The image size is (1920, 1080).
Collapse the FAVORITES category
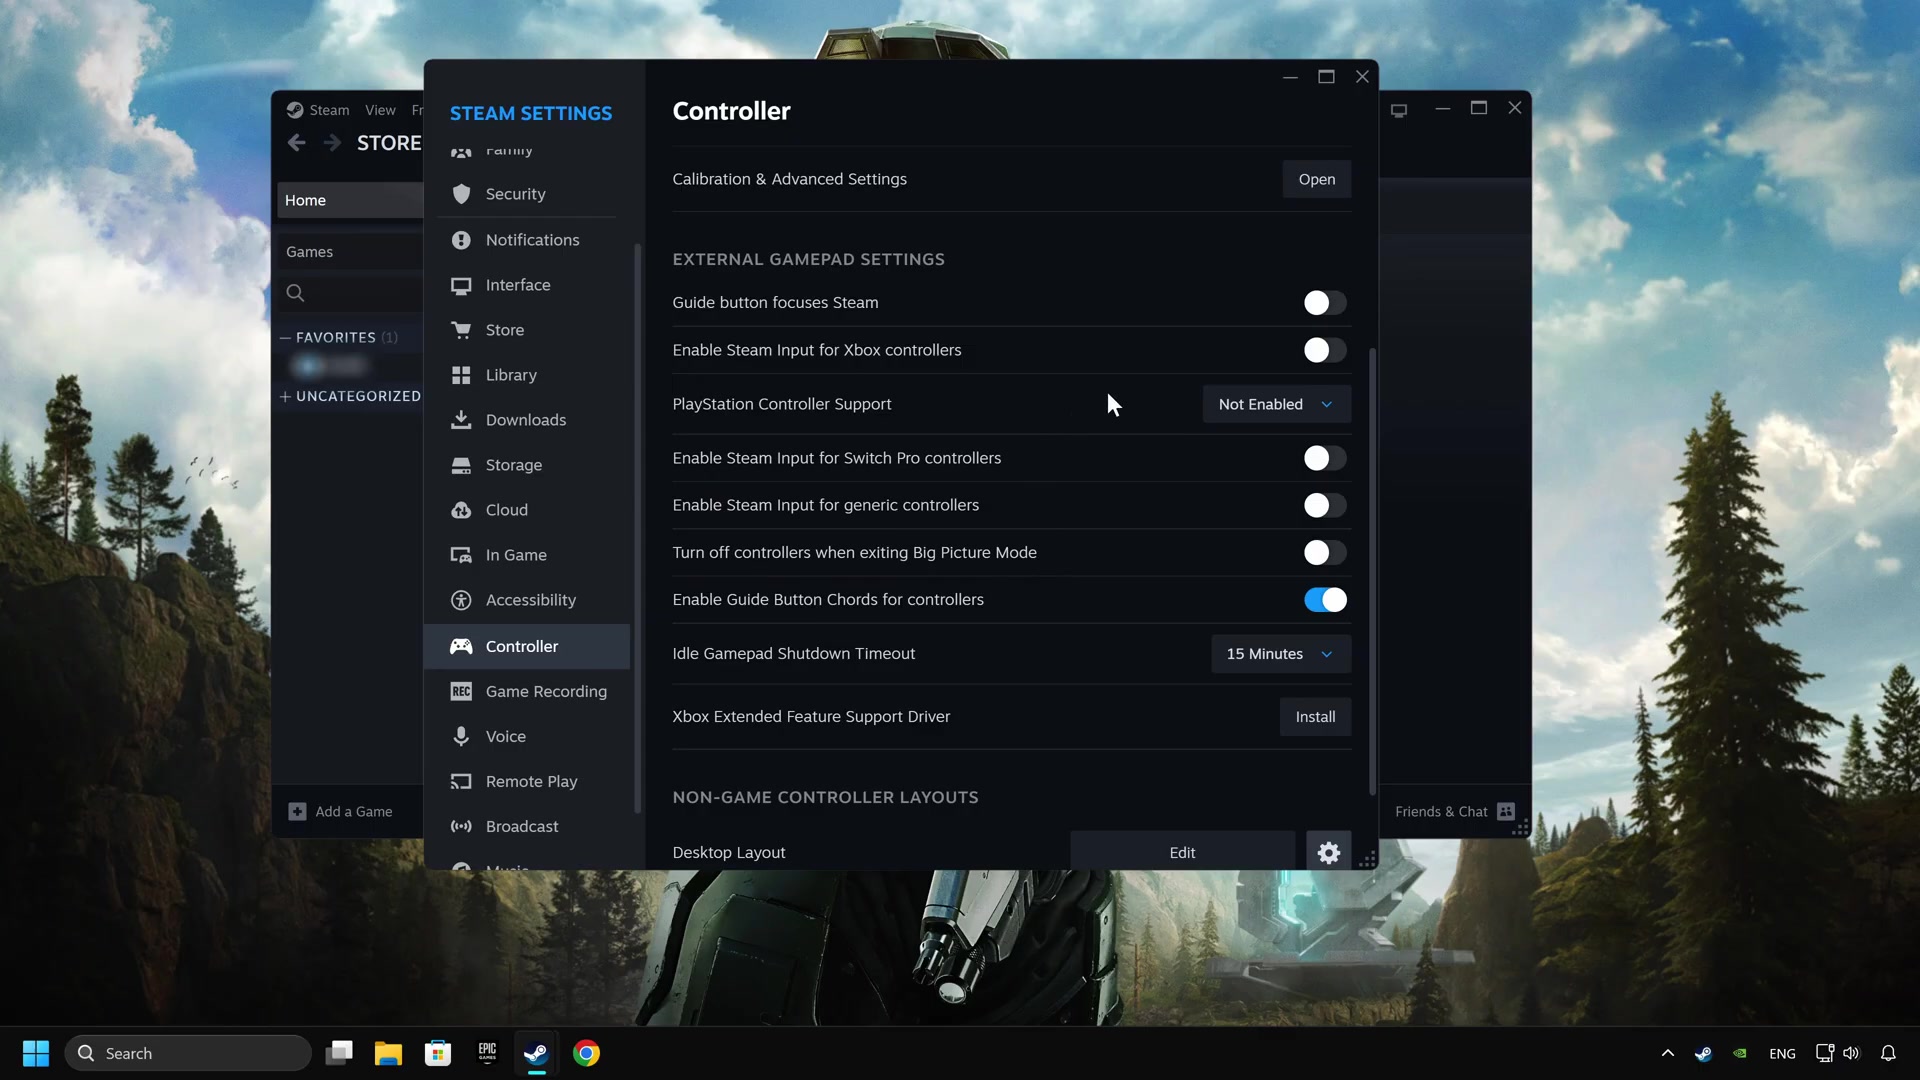click(x=285, y=338)
